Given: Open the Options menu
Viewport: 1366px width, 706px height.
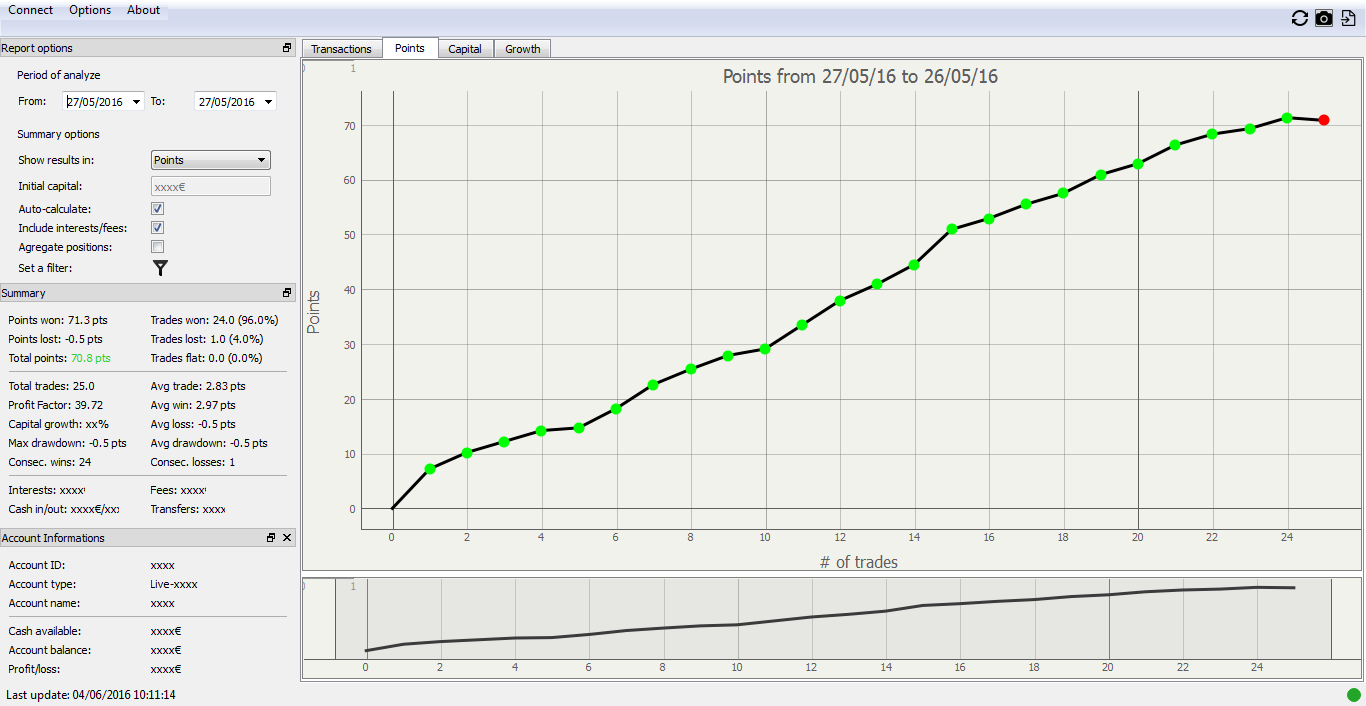Looking at the screenshot, I should coord(90,10).
